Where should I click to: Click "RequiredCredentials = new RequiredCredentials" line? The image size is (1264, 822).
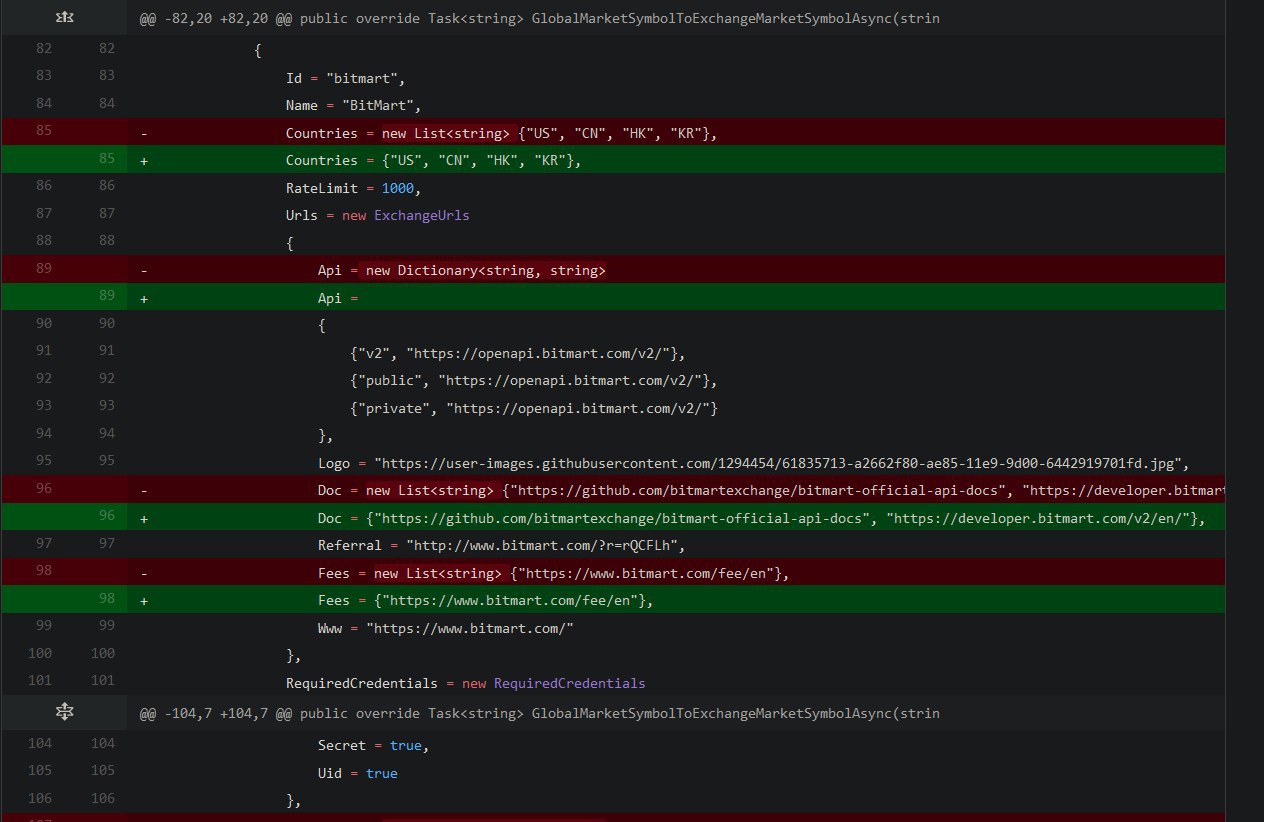(465, 683)
